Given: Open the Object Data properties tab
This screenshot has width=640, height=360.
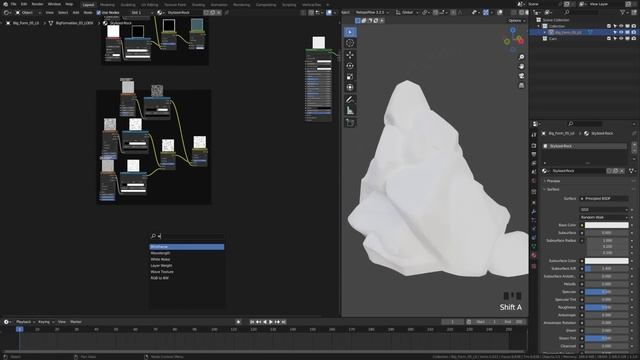Looking at the screenshot, I should point(534,247).
